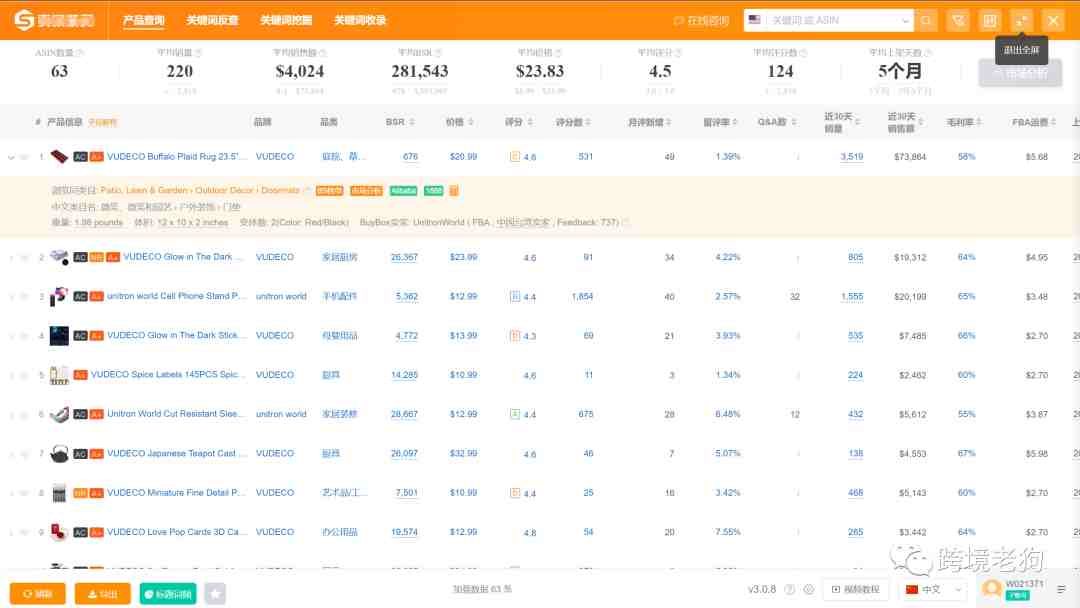Tick the checkbox for the Glow in The Dark Stick row
The height and width of the screenshot is (608, 1080).
25,336
